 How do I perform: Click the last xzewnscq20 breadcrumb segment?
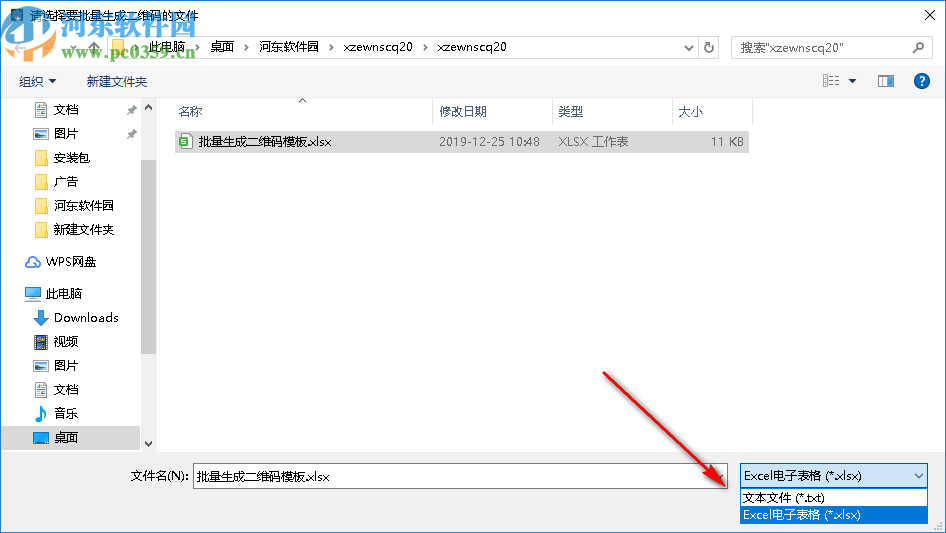pos(472,47)
